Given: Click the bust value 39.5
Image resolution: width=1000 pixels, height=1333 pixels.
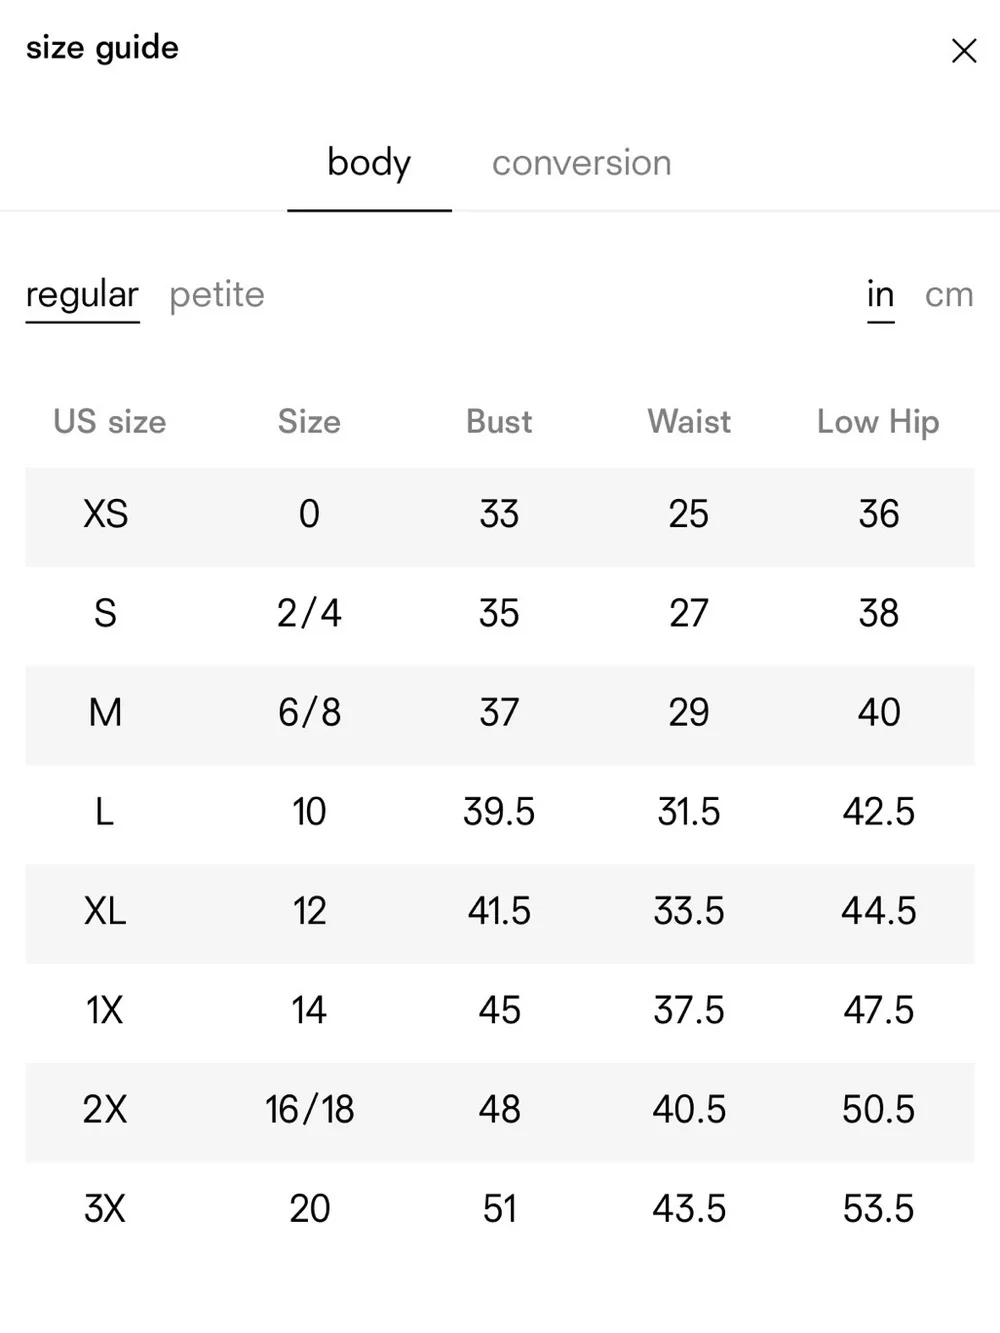Looking at the screenshot, I should click(x=499, y=811).
